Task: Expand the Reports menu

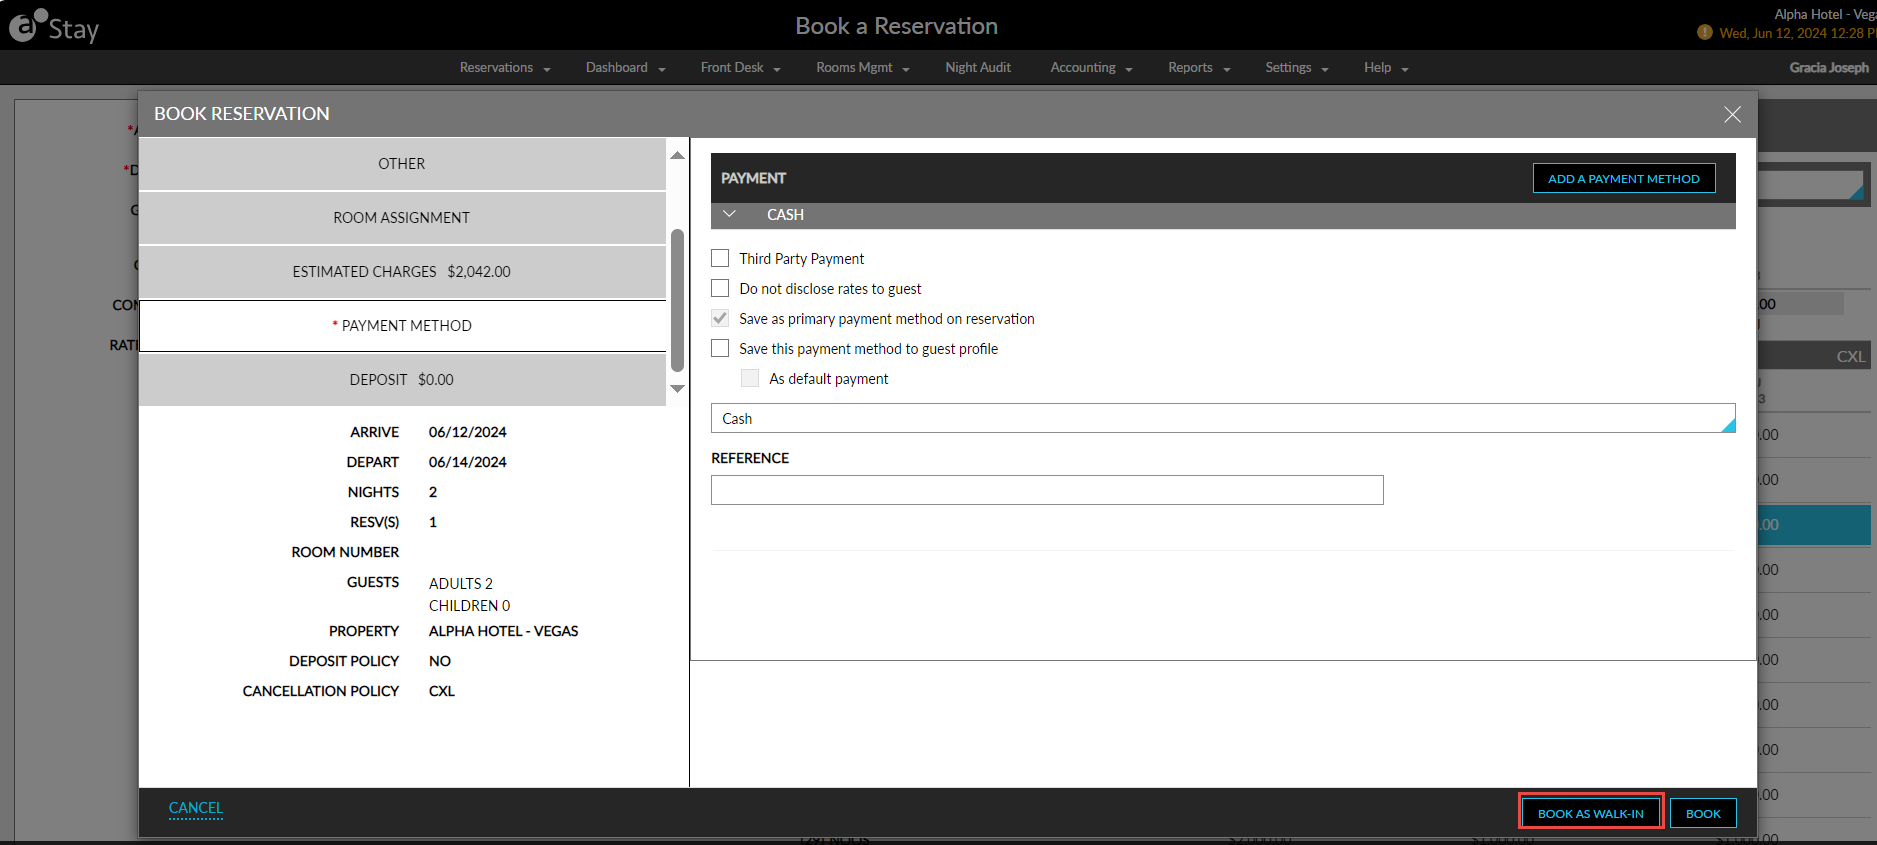Action: 1199,68
